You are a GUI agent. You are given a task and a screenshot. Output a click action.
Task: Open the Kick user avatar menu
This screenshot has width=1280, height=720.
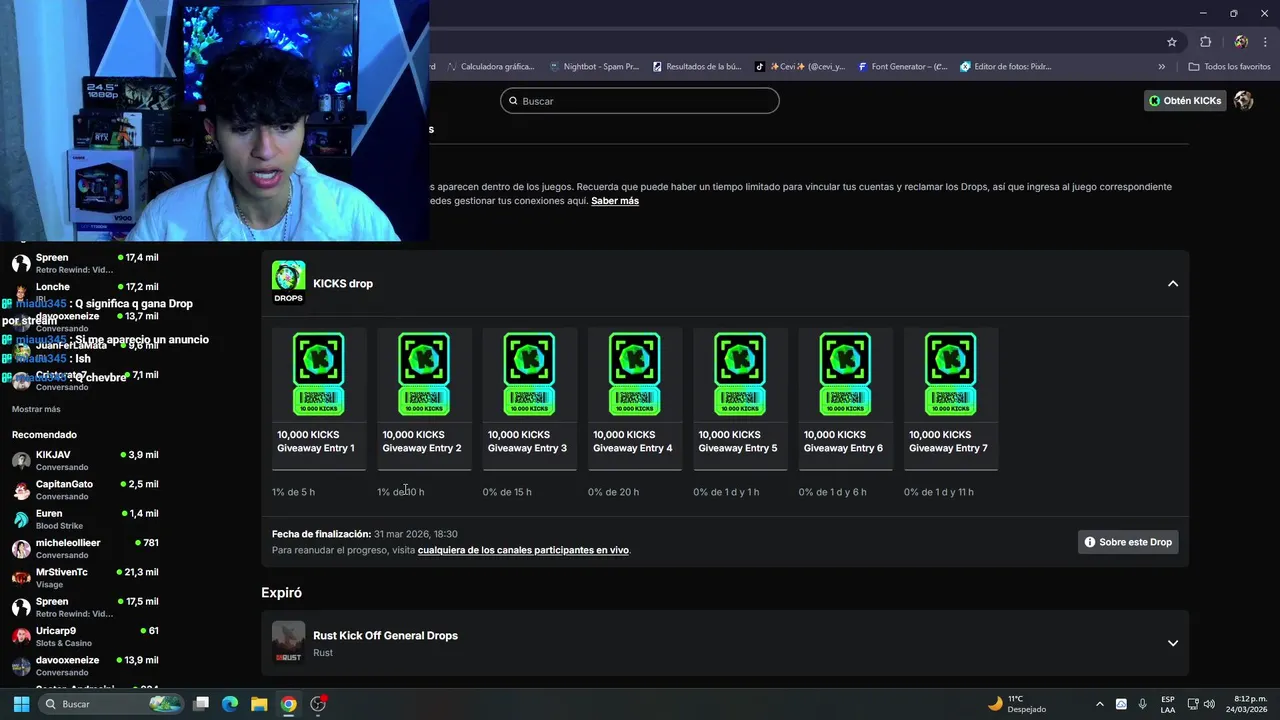[1244, 101]
